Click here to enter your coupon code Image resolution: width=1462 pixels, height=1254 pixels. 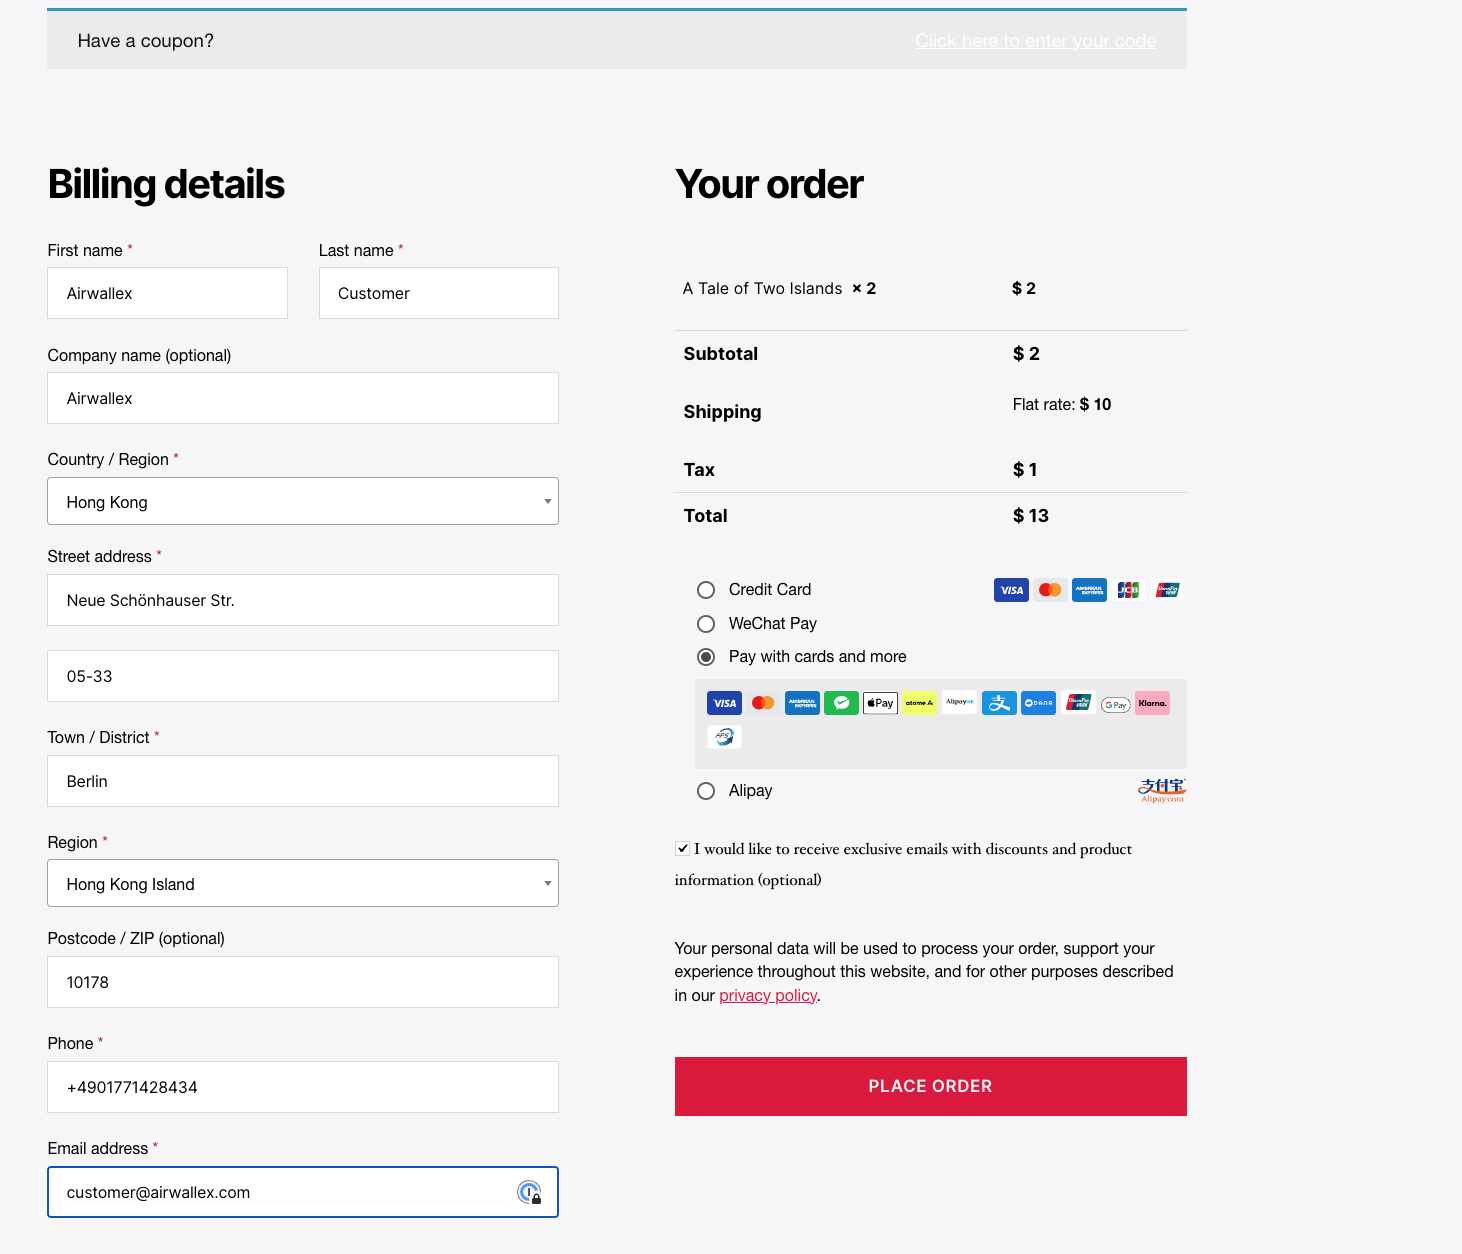pyautogui.click(x=1035, y=41)
